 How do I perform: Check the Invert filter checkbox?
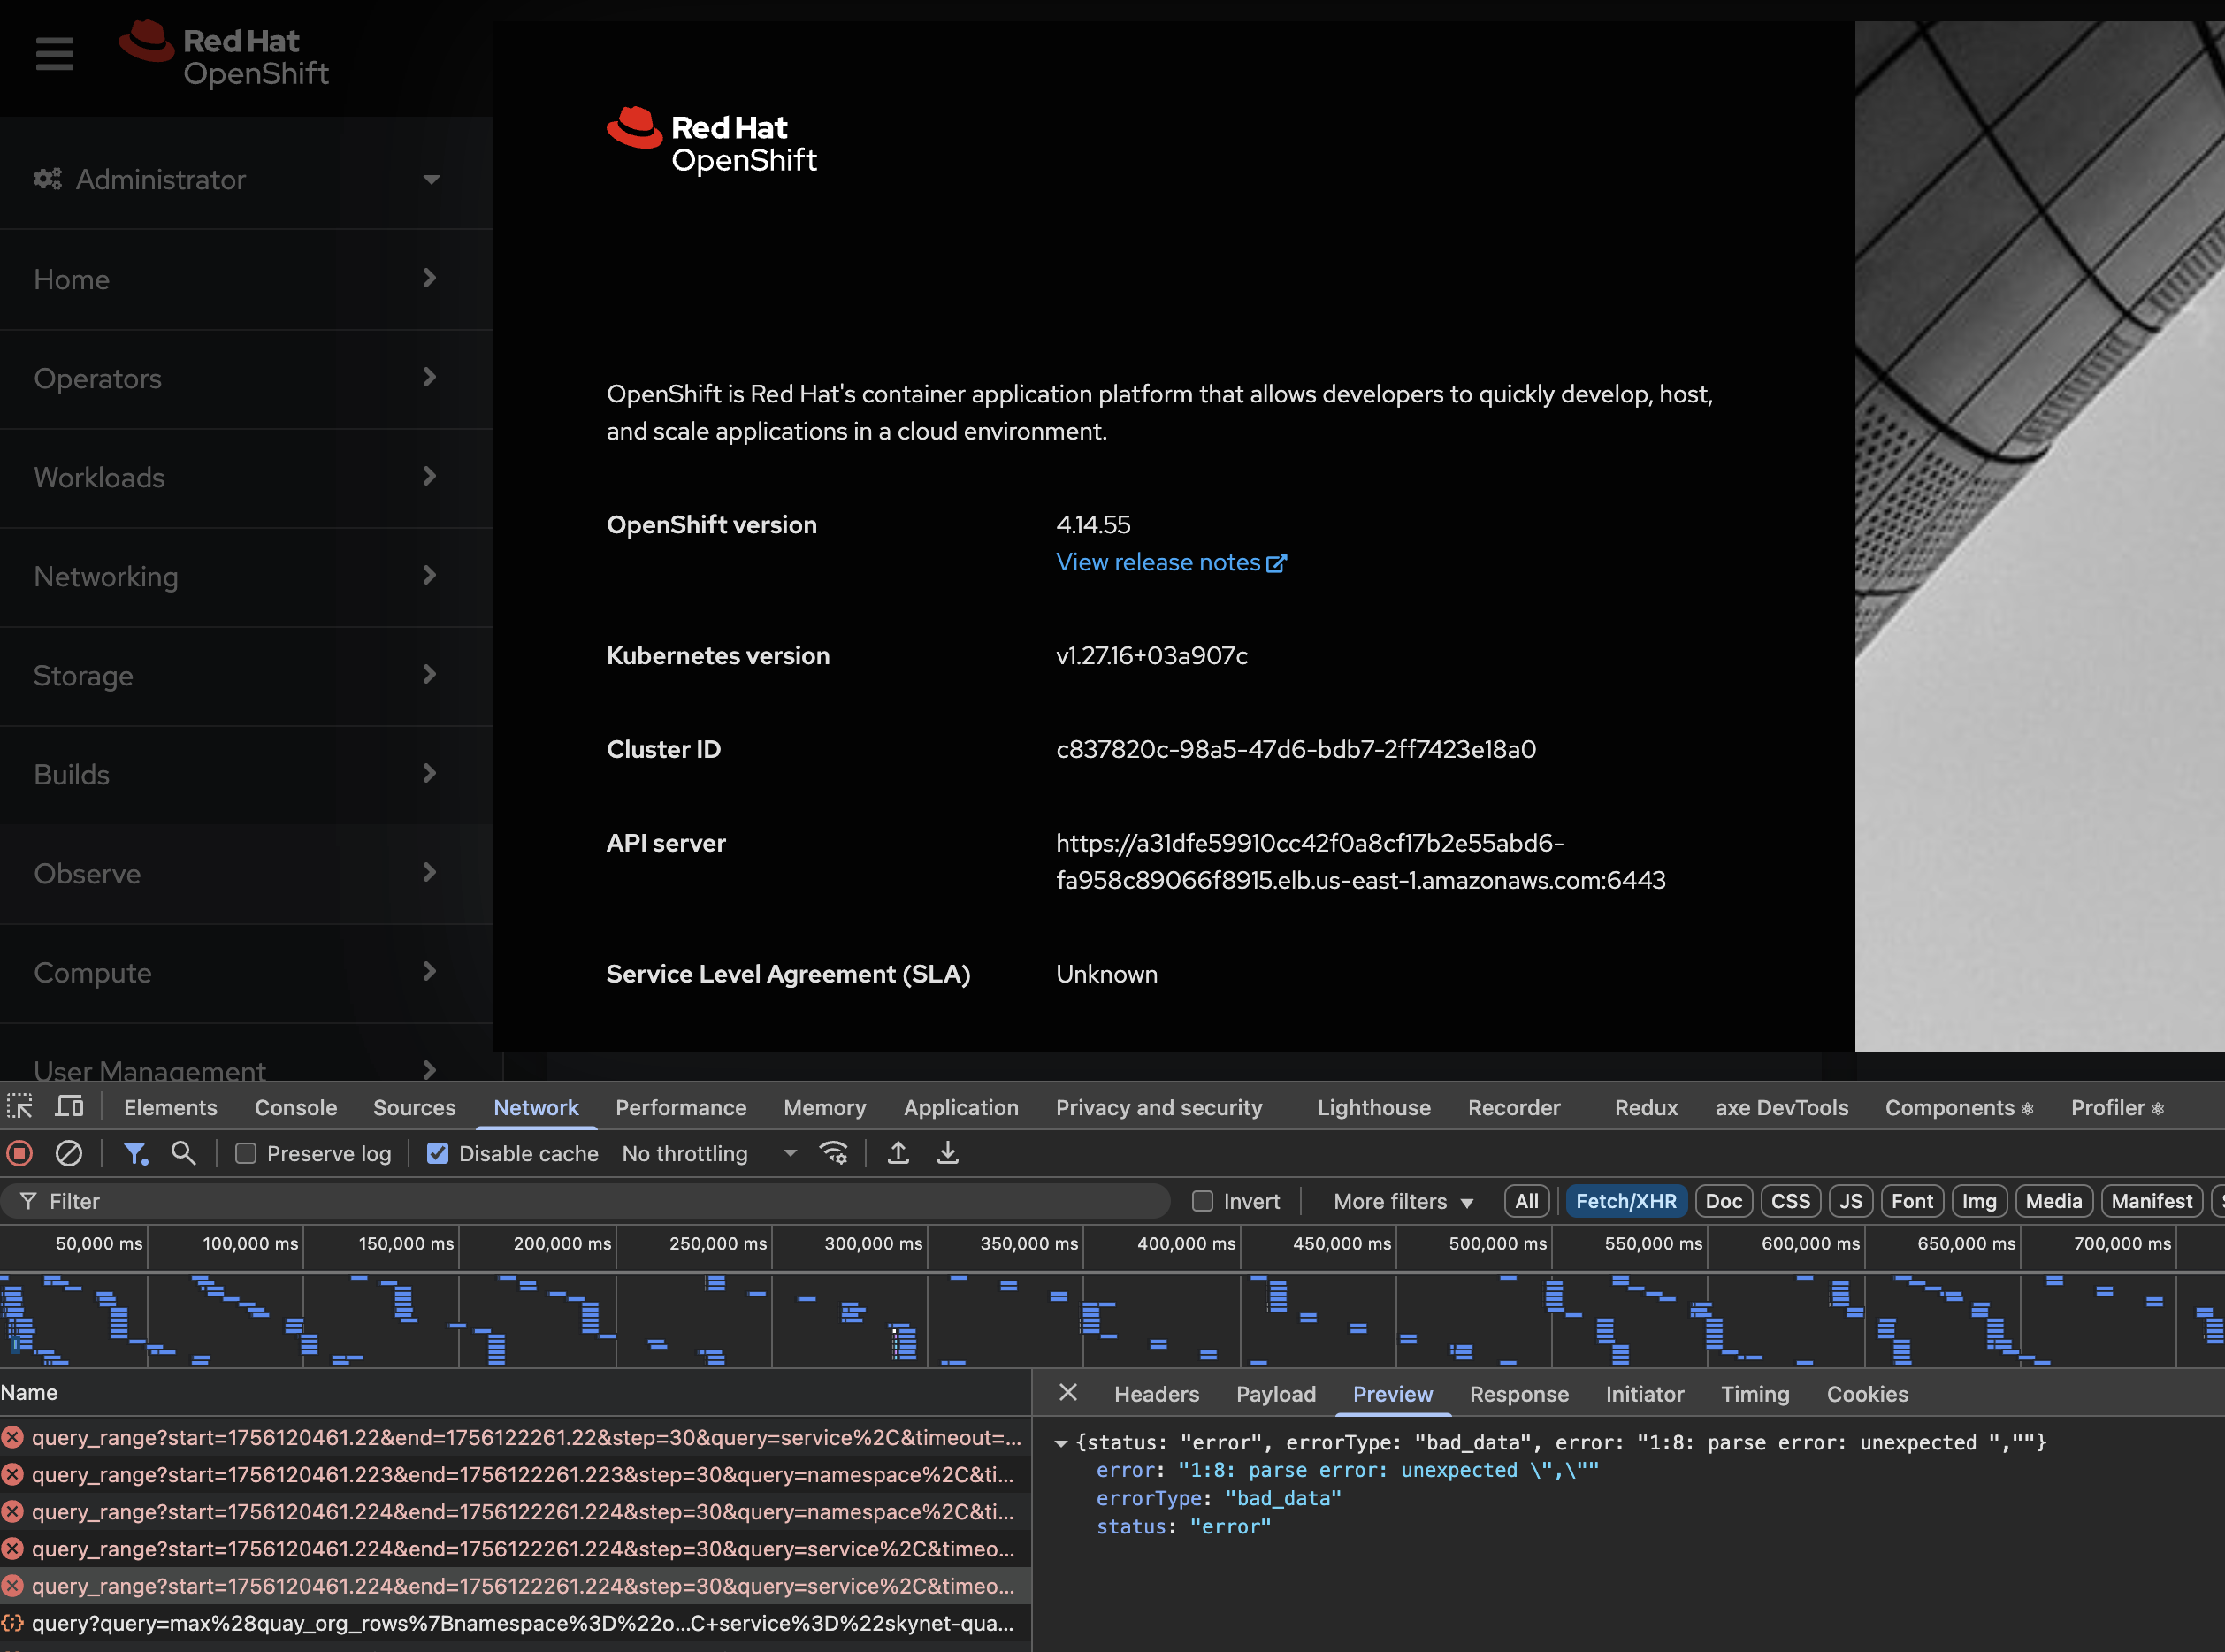pyautogui.click(x=1202, y=1201)
